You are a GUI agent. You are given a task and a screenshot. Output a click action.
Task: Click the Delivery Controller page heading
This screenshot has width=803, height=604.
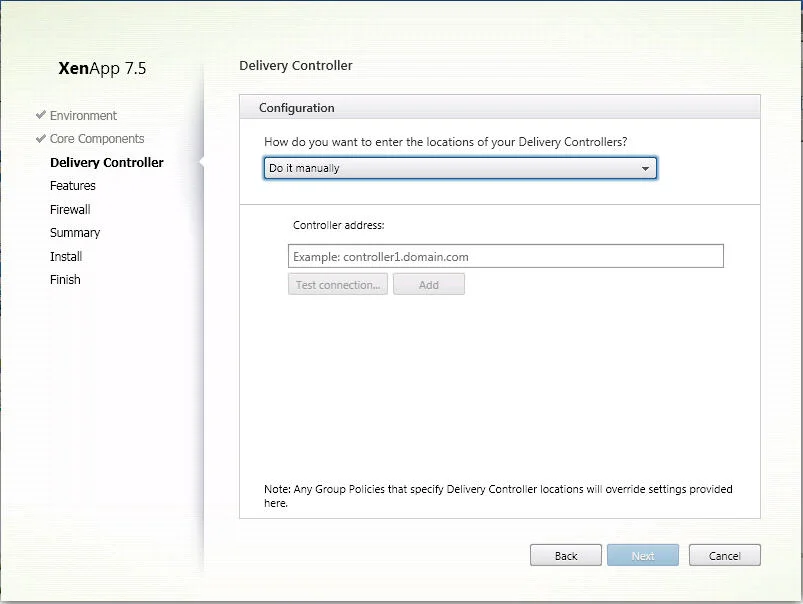[295, 66]
